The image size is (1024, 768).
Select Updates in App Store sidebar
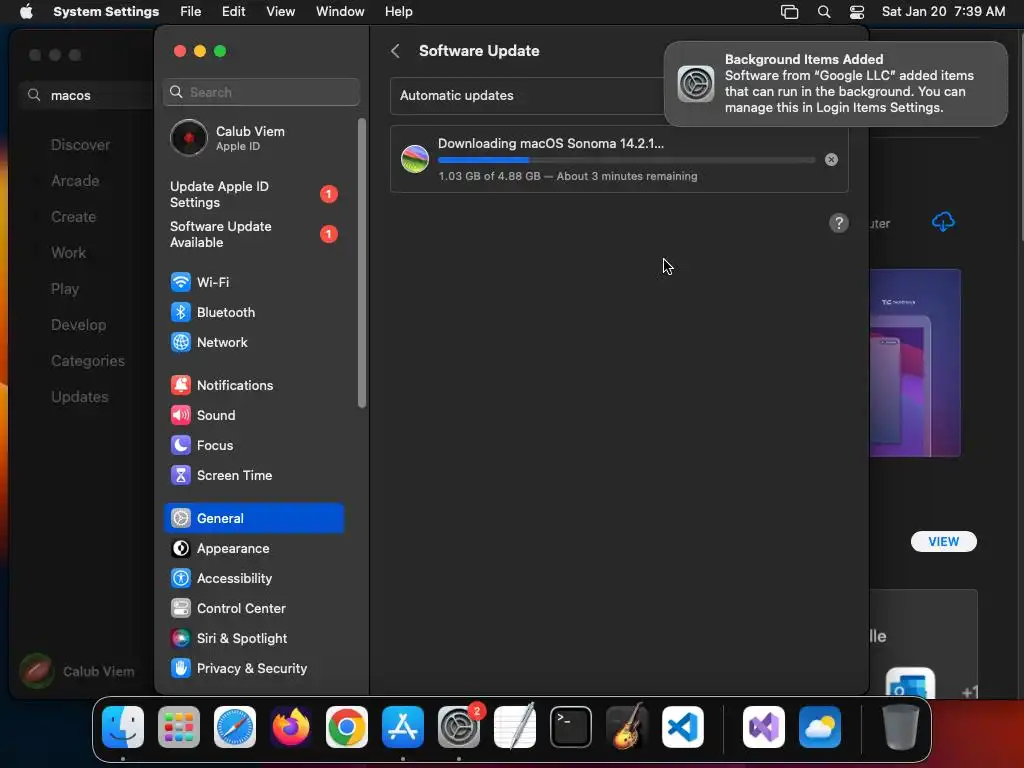(80, 396)
